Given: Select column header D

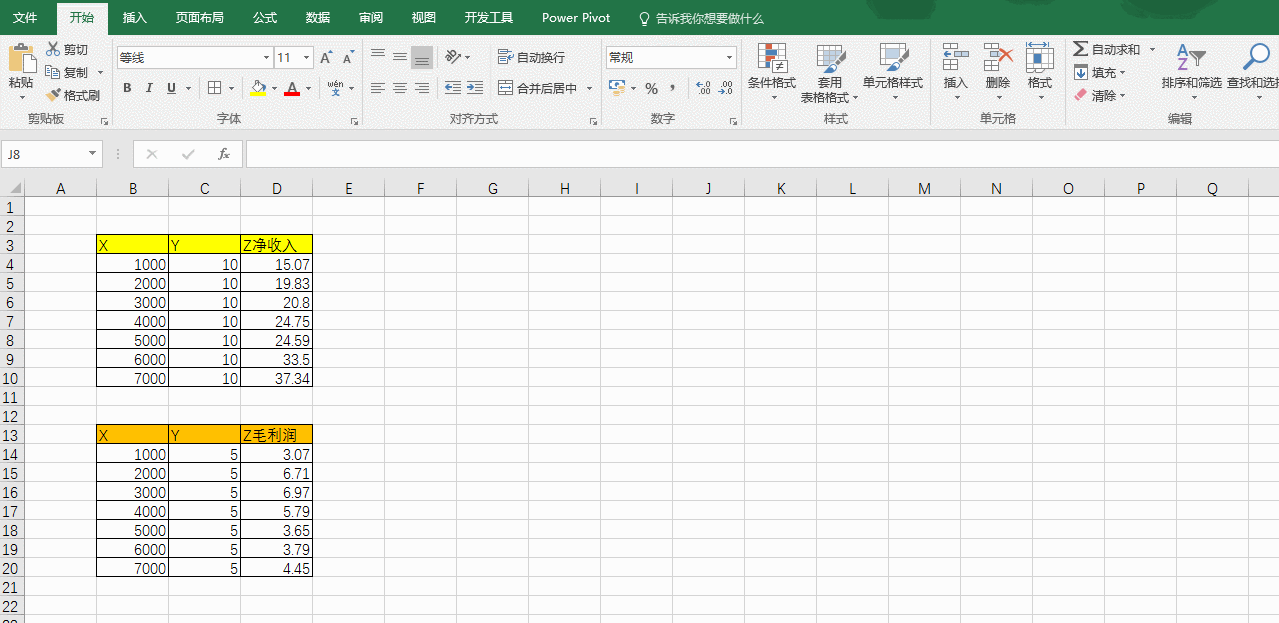Looking at the screenshot, I should click(277, 188).
